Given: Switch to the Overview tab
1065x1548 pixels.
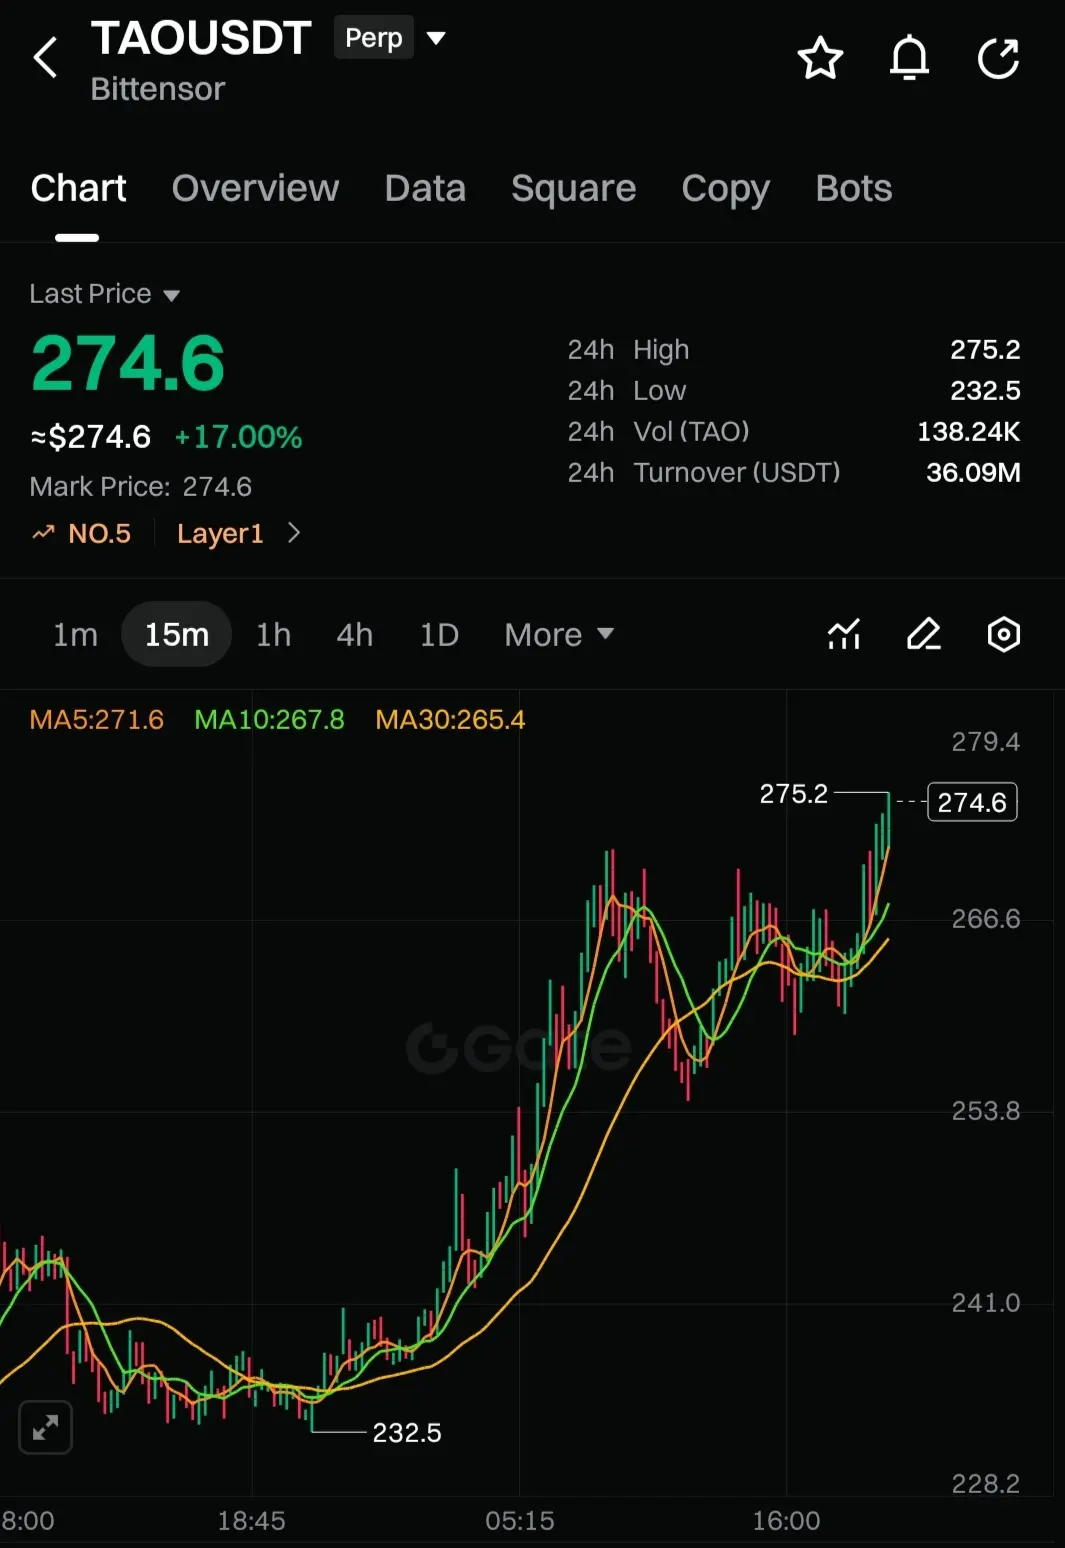Looking at the screenshot, I should coord(255,188).
